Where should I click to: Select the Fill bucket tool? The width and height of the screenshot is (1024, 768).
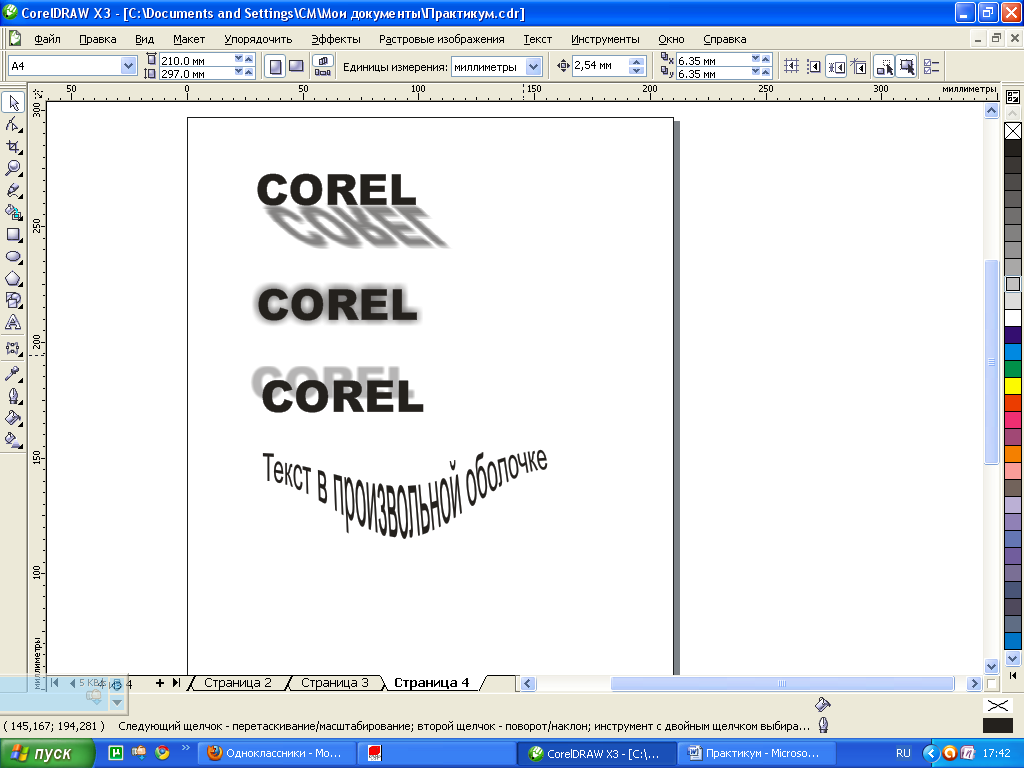click(x=13, y=418)
